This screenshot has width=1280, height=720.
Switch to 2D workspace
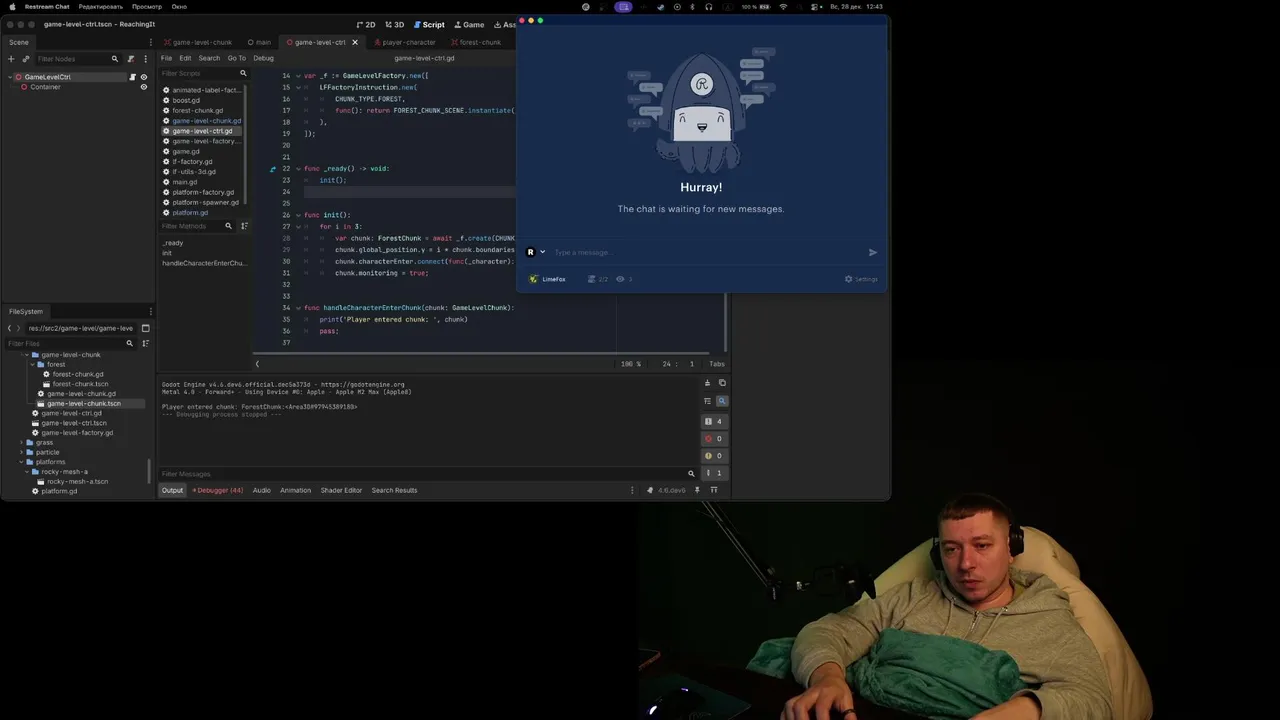(x=366, y=24)
